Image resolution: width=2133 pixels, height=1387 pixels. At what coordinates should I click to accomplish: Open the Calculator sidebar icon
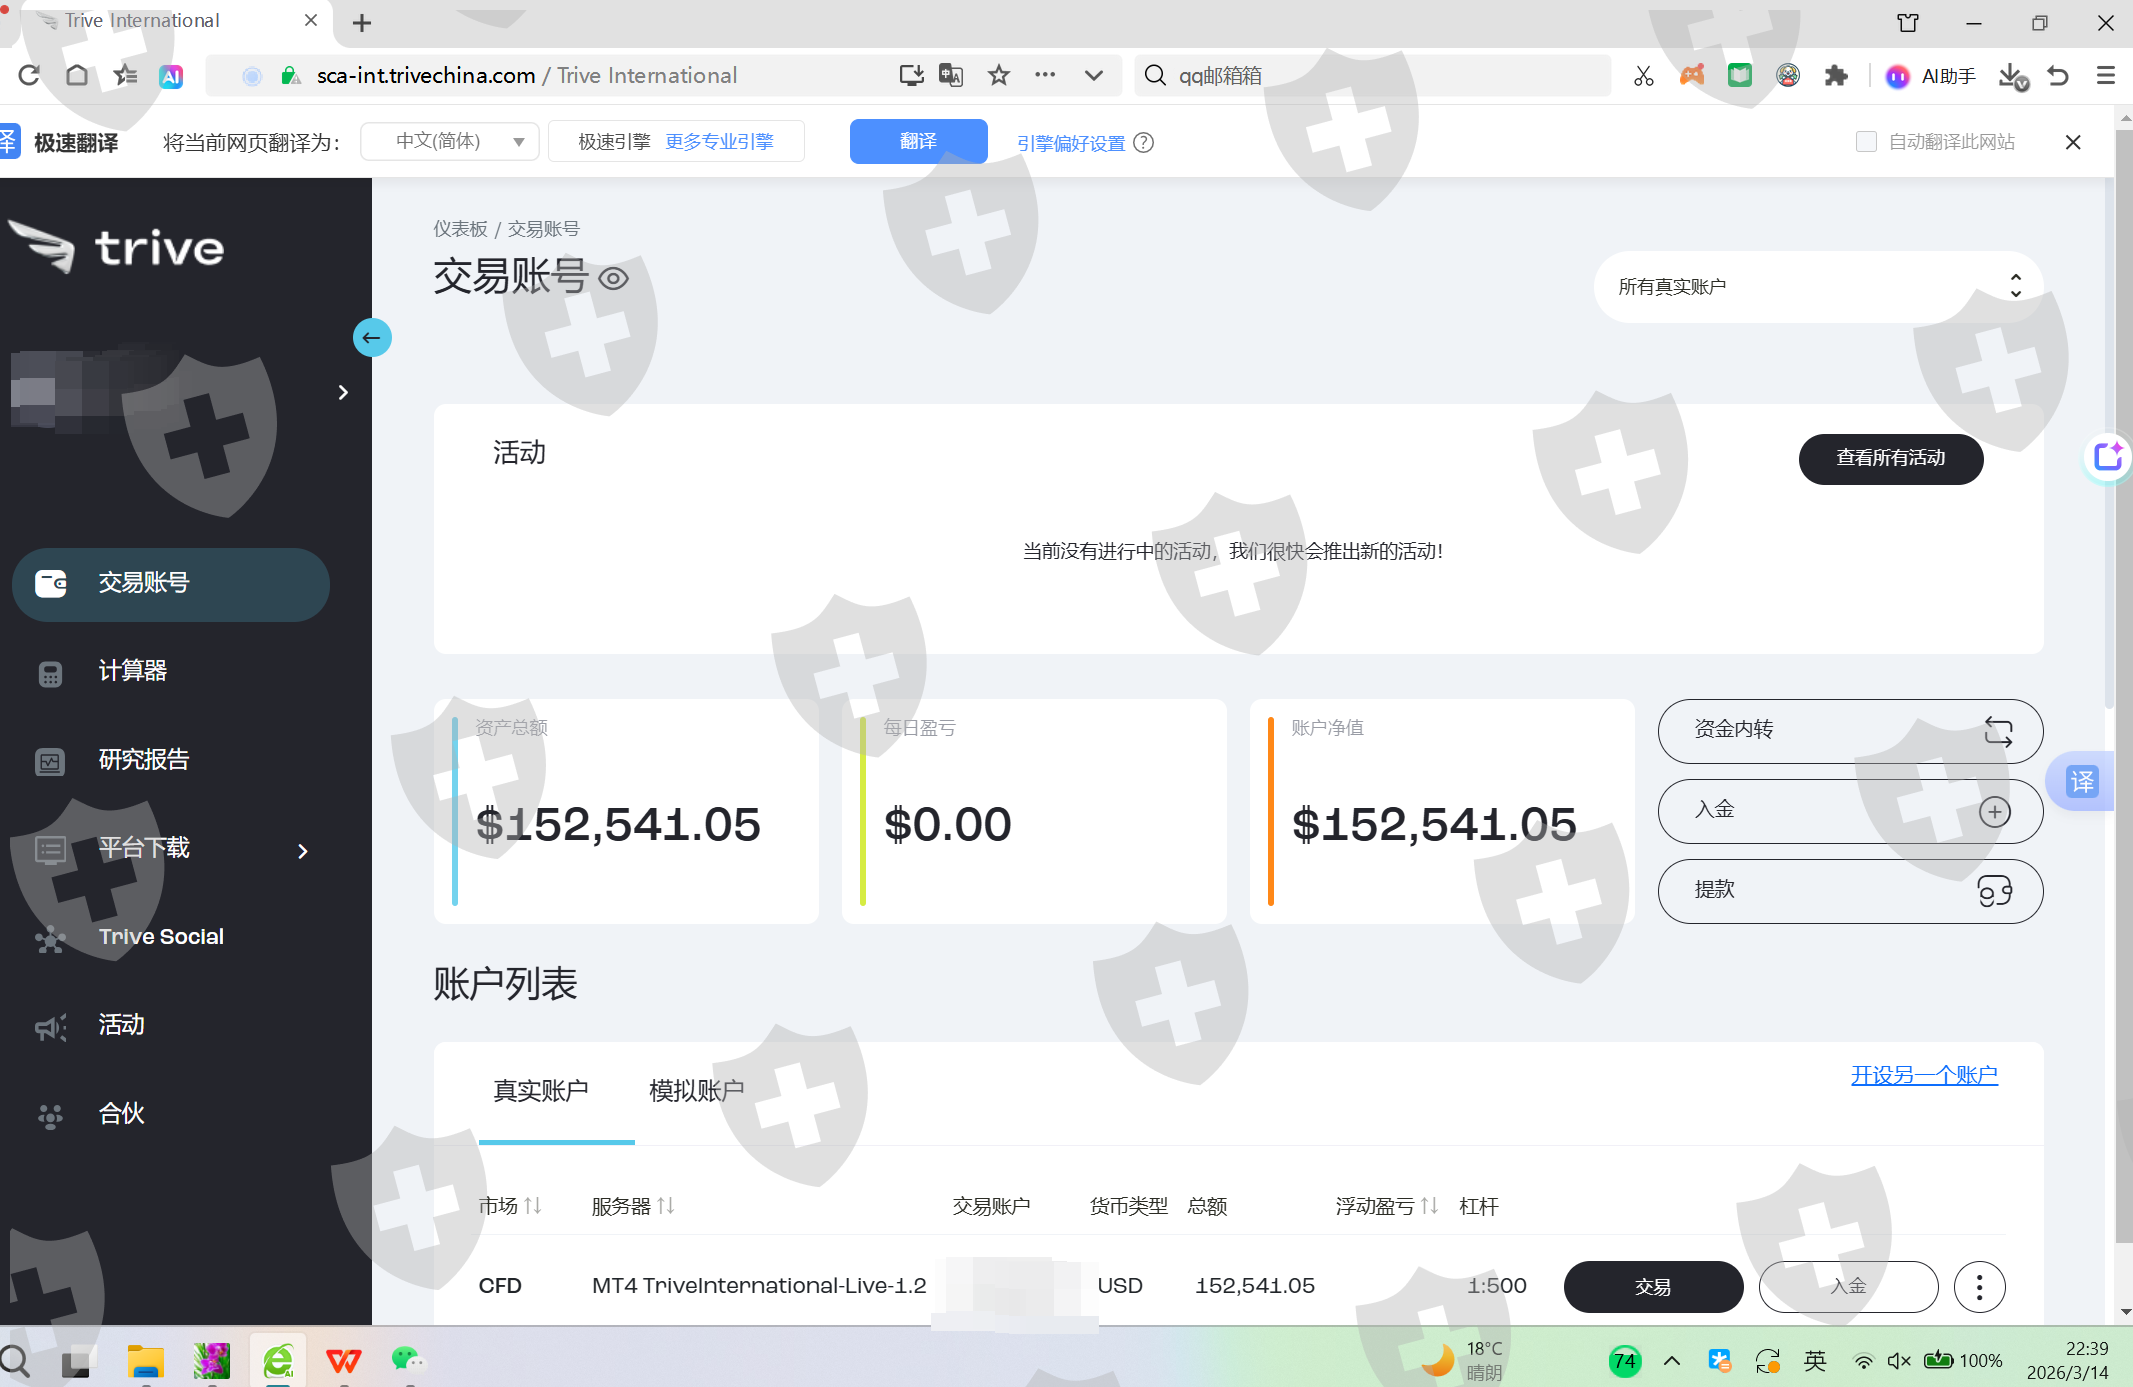(x=50, y=673)
